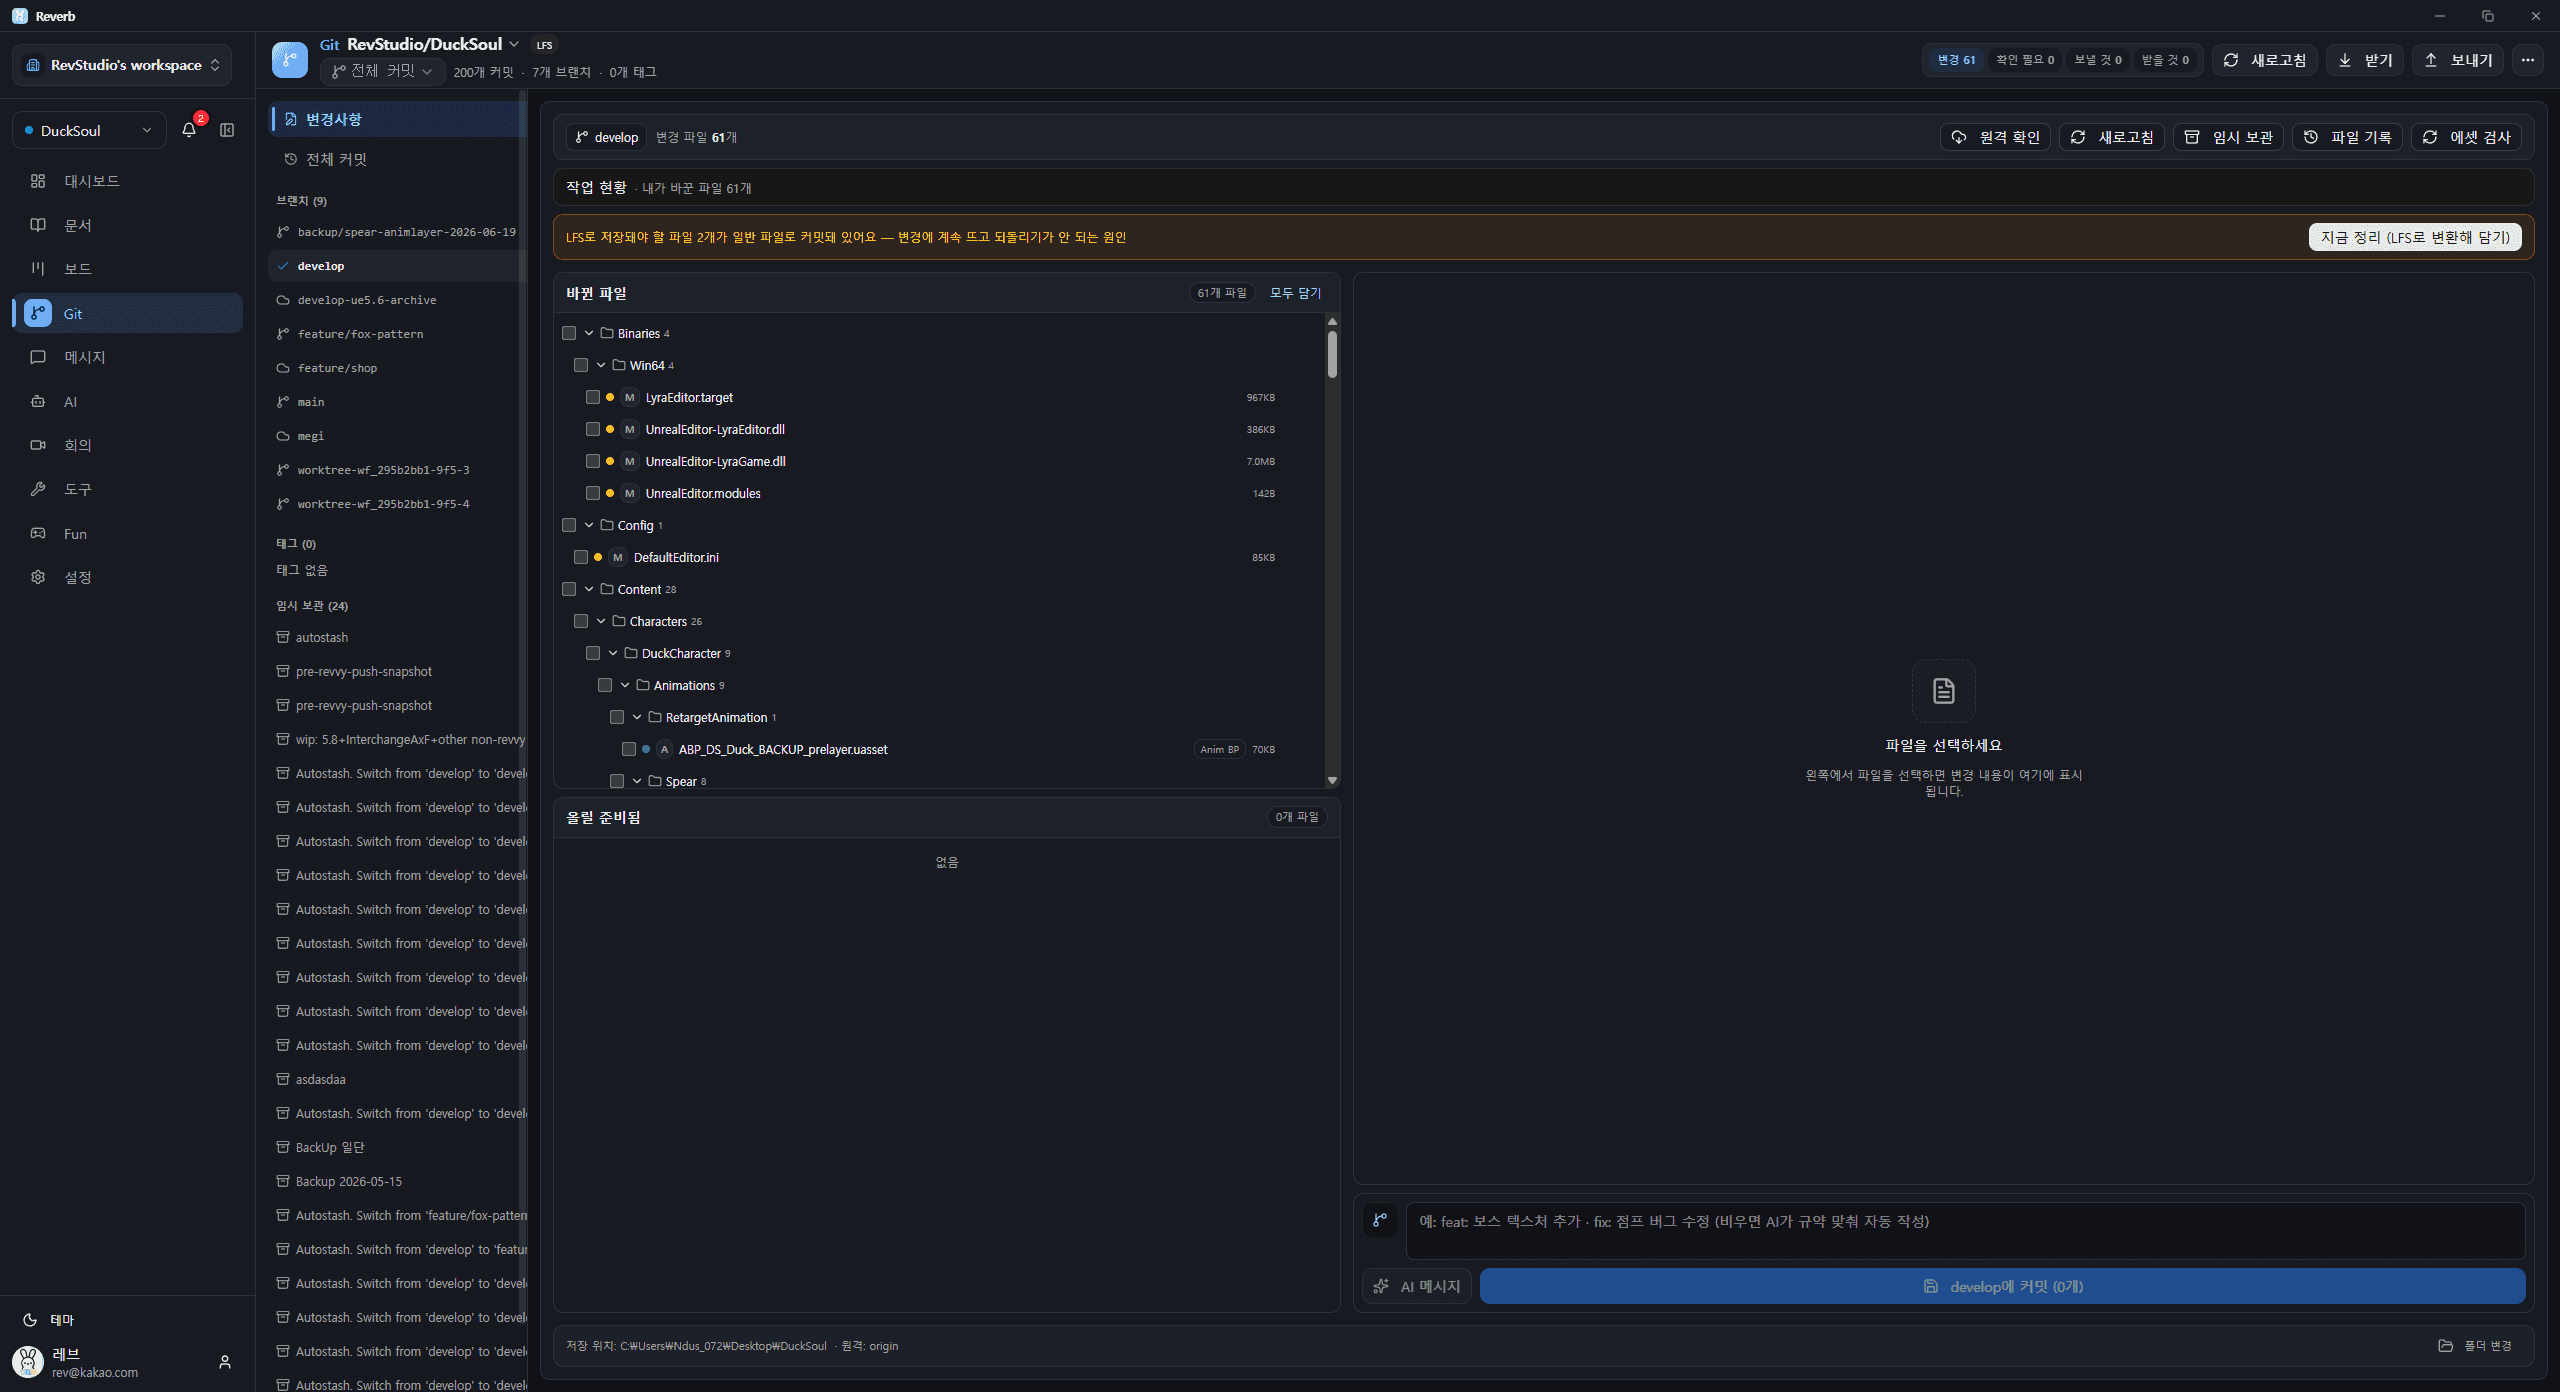The height and width of the screenshot is (1392, 2560).
Task: Click the commit message input field
Action: (1965, 1230)
